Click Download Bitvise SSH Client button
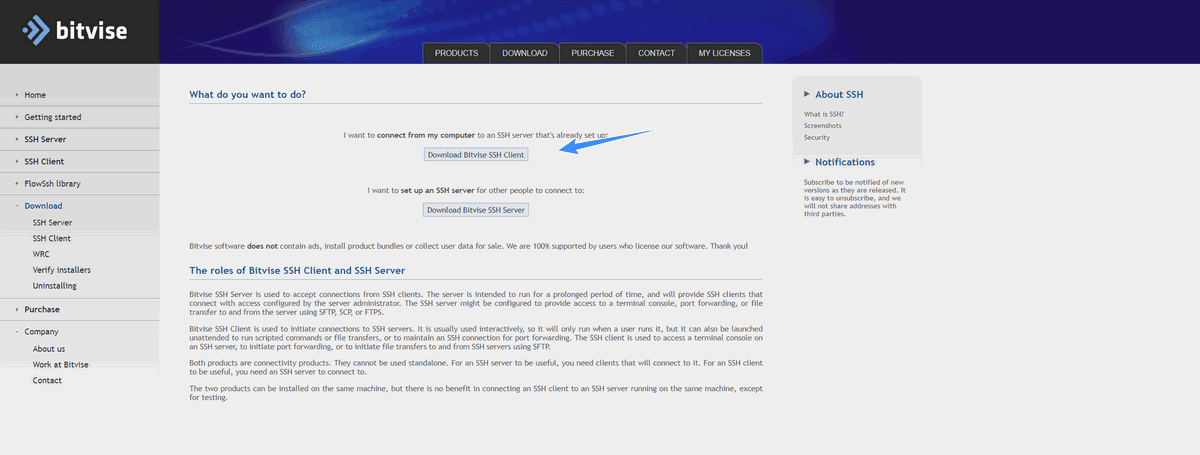This screenshot has width=1200, height=455. click(476, 154)
